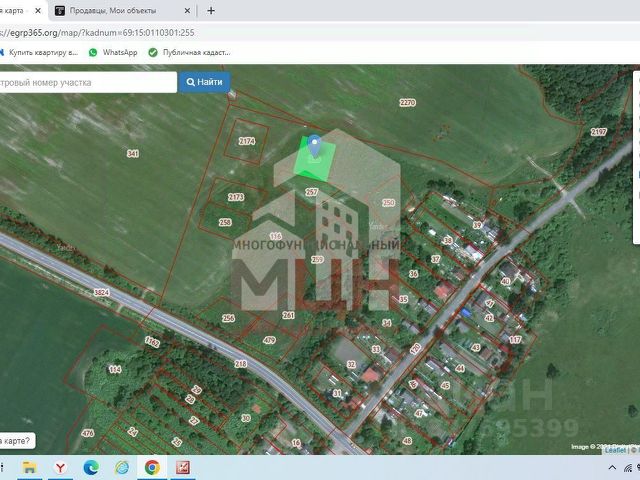Select parcel labeled 48

[407, 441]
